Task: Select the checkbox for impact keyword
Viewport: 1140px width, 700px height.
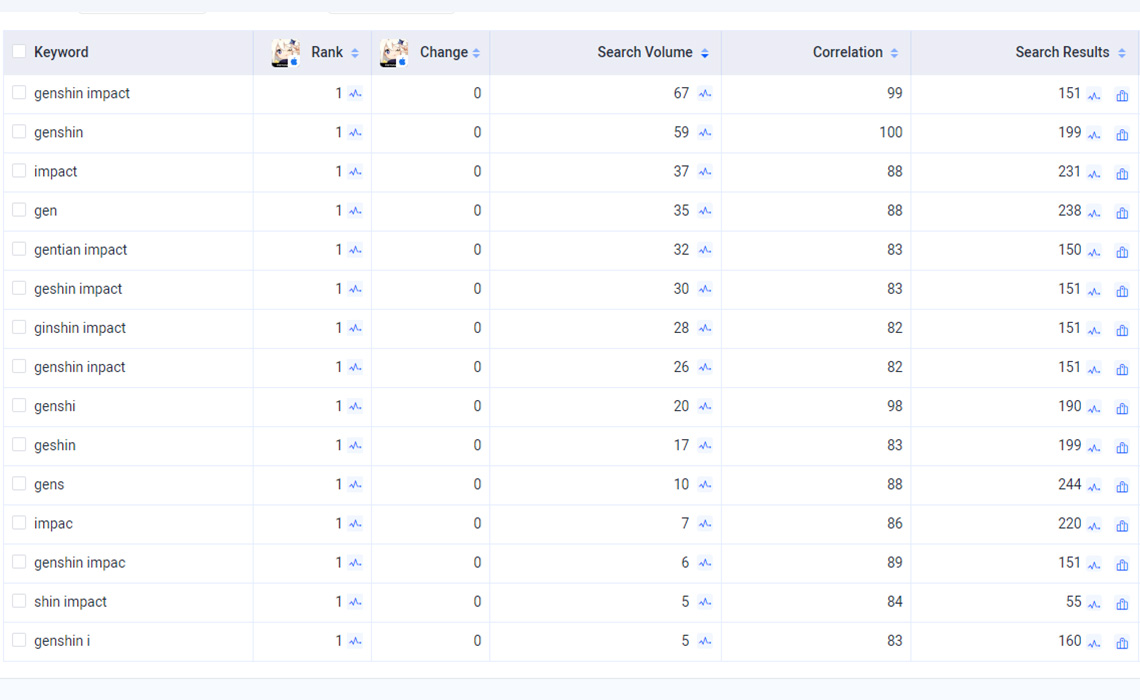Action: point(19,170)
